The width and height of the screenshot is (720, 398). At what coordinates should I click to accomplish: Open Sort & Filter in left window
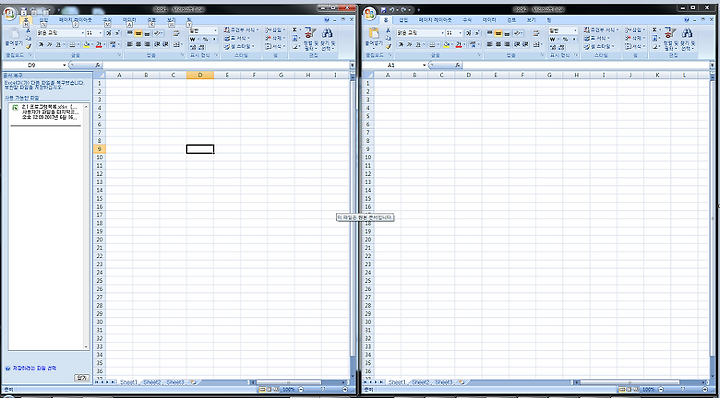[x=311, y=39]
